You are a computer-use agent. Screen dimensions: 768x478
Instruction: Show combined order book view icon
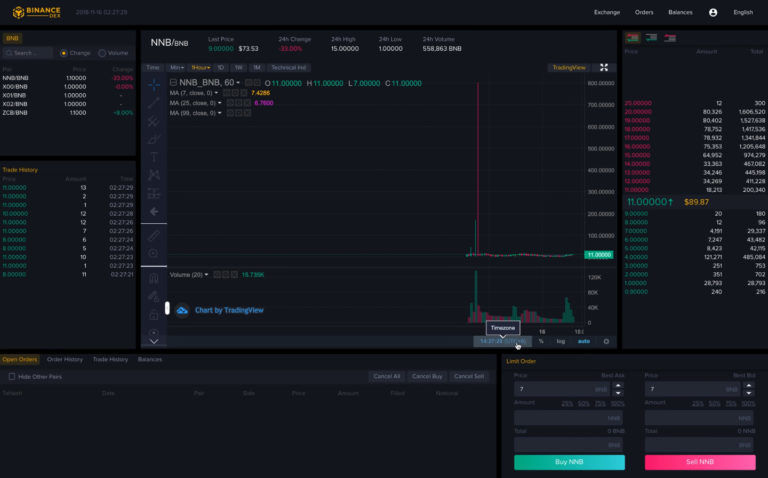pos(632,38)
